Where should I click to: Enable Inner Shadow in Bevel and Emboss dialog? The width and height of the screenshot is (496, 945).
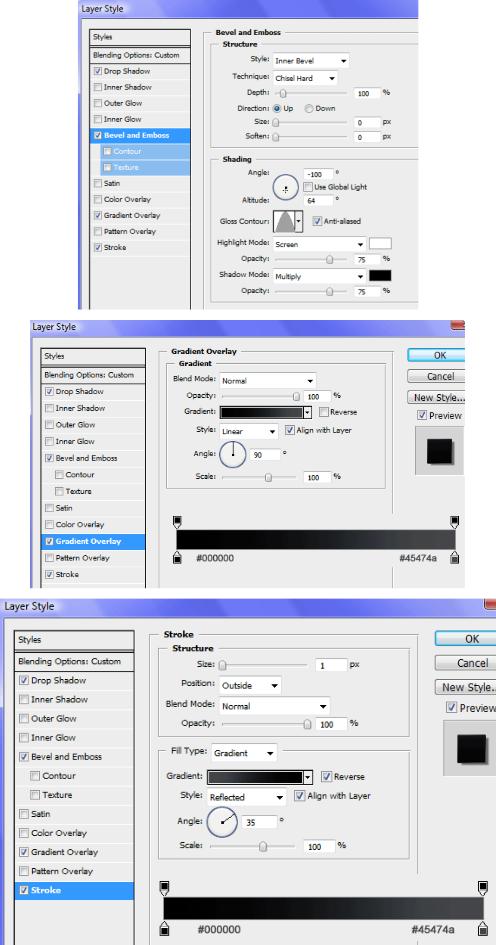pos(98,87)
